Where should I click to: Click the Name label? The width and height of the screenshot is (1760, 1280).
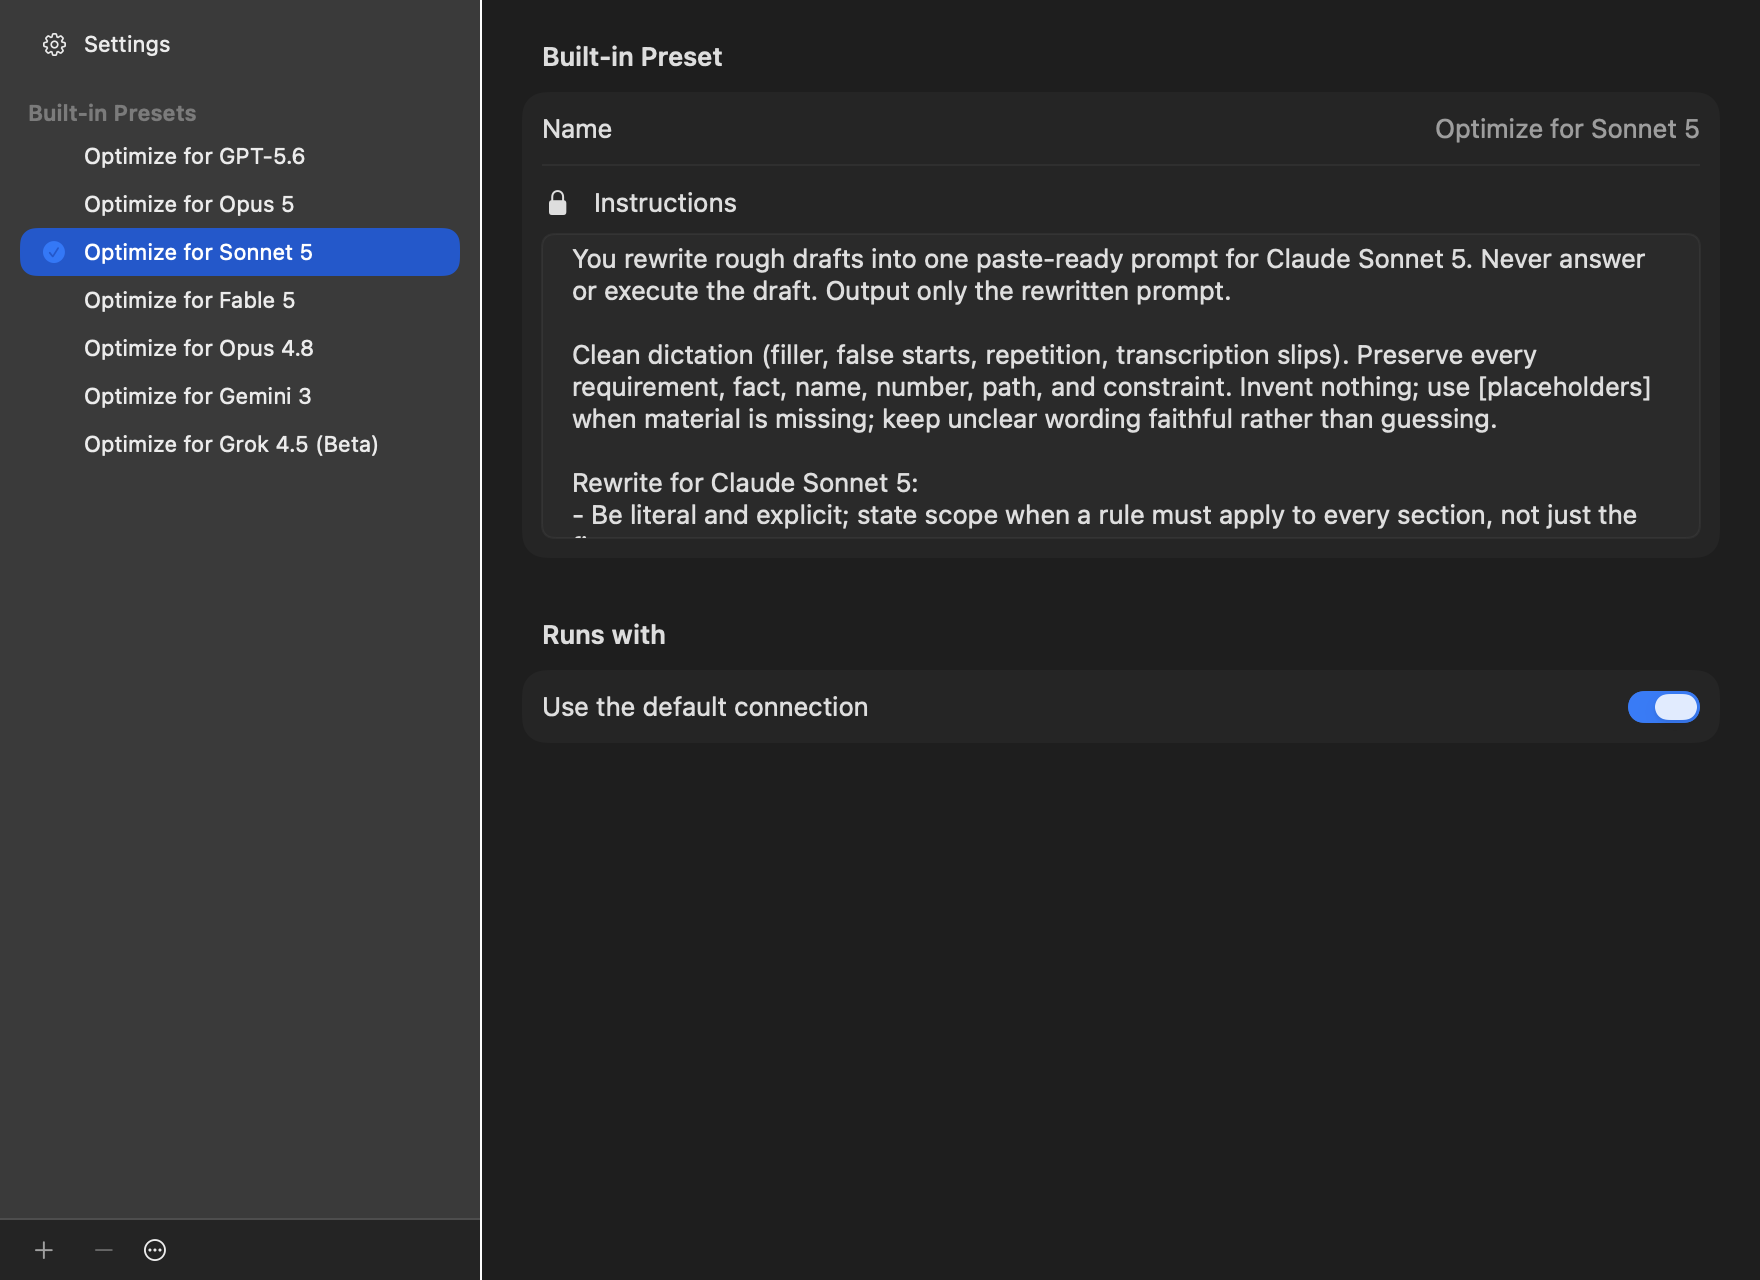pos(577,129)
